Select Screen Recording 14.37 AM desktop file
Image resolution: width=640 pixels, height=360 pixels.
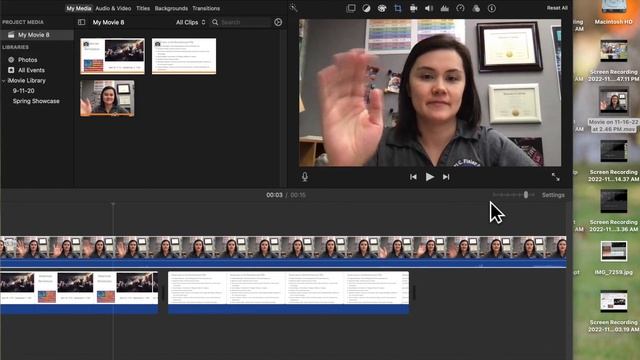[613, 161]
